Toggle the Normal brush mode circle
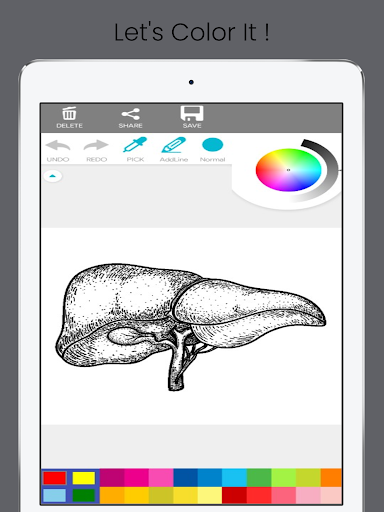This screenshot has width=384, height=512. click(x=213, y=150)
